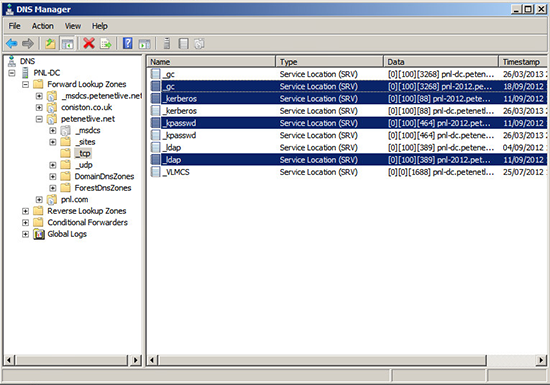The image size is (550, 385).
Task: Click the _VLMCS record icon
Action: point(155,172)
